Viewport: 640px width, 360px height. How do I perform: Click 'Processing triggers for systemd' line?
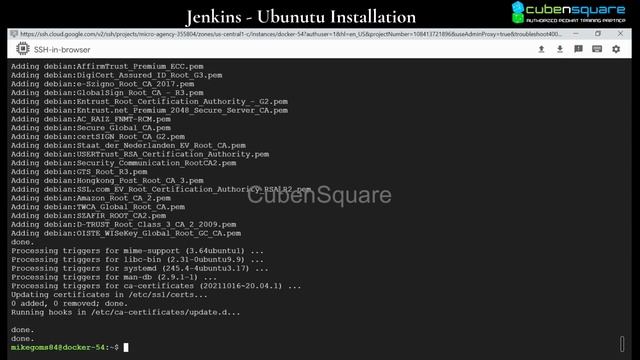pyautogui.click(x=140, y=269)
